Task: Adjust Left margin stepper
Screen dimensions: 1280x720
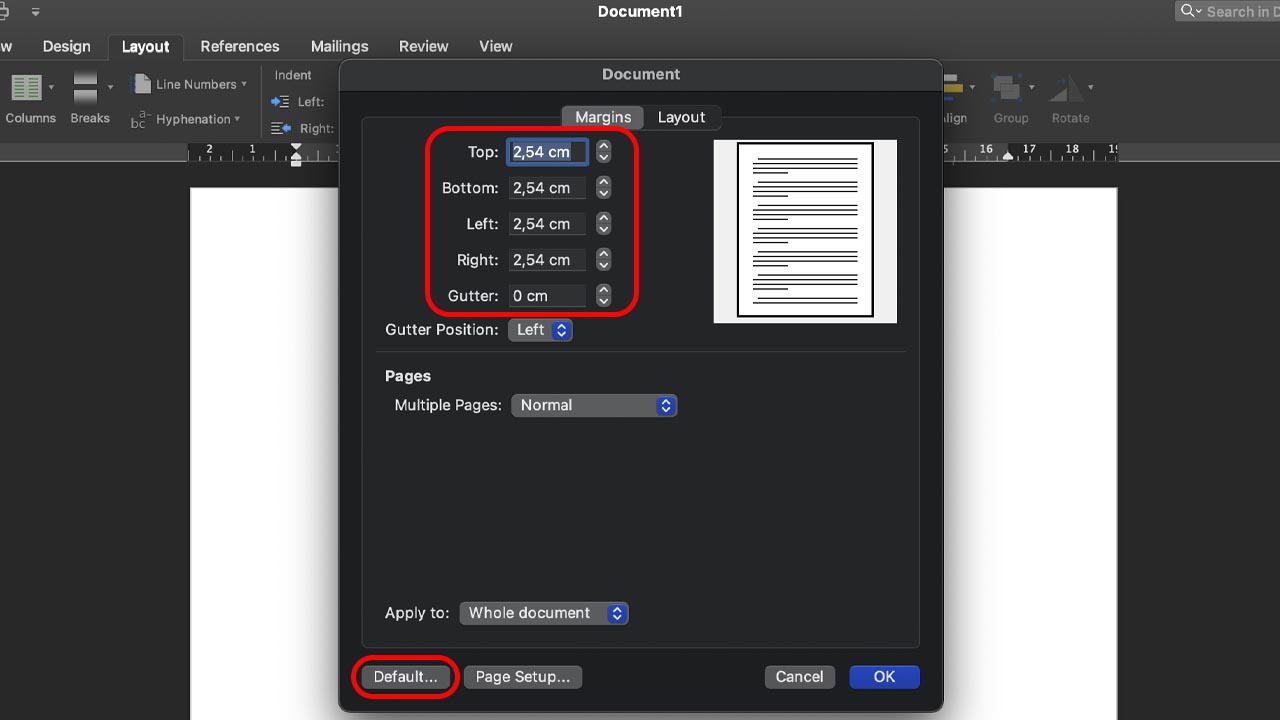Action: click(603, 224)
